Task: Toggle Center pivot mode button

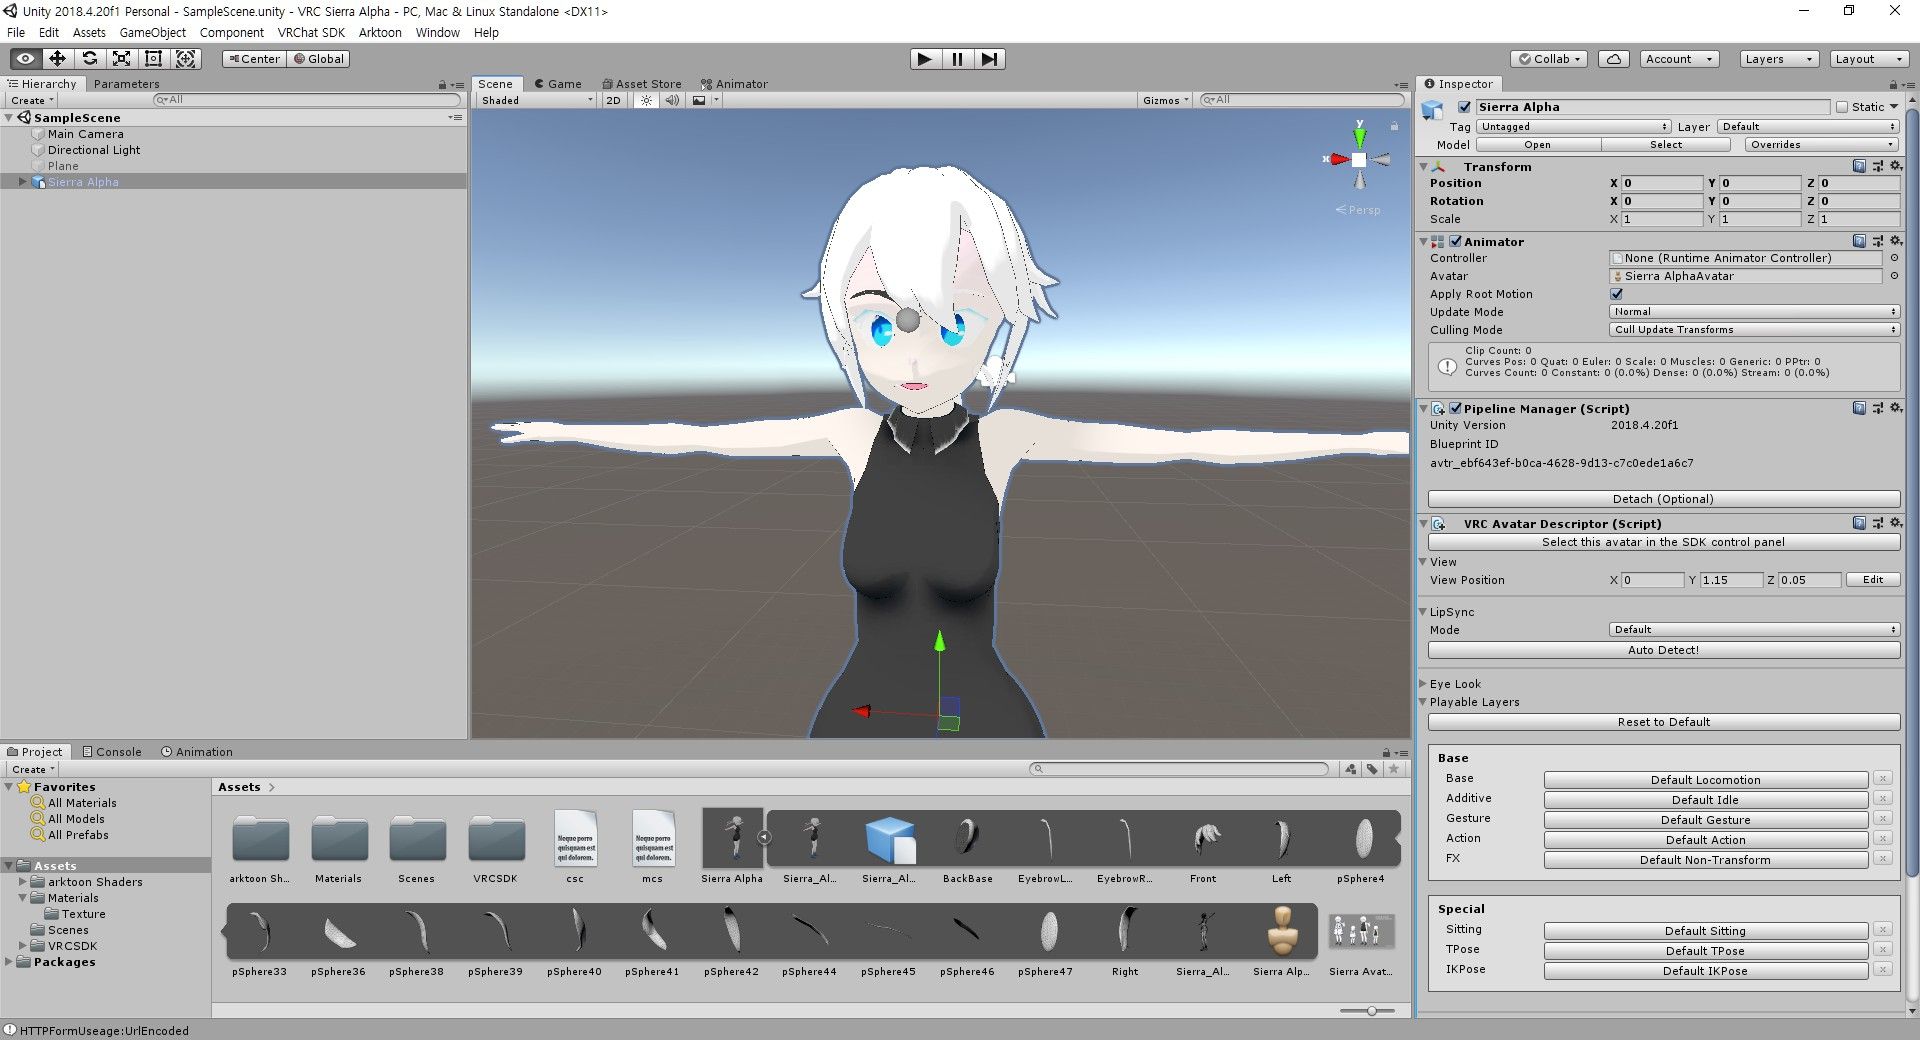Action: click(254, 59)
